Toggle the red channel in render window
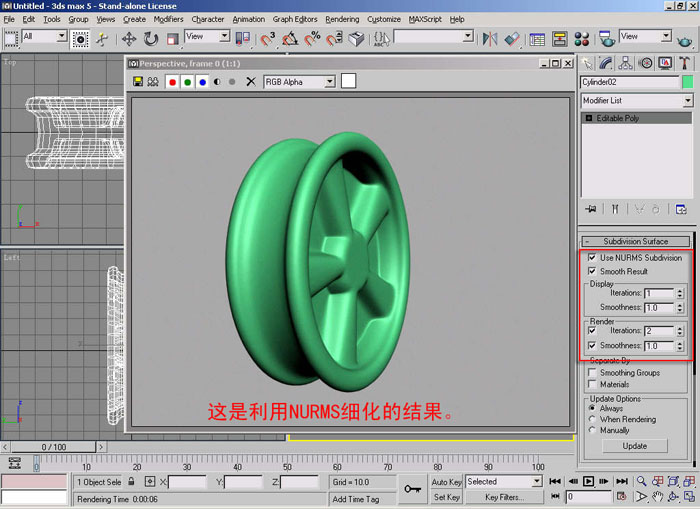Image resolution: width=700 pixels, height=509 pixels. click(x=172, y=82)
